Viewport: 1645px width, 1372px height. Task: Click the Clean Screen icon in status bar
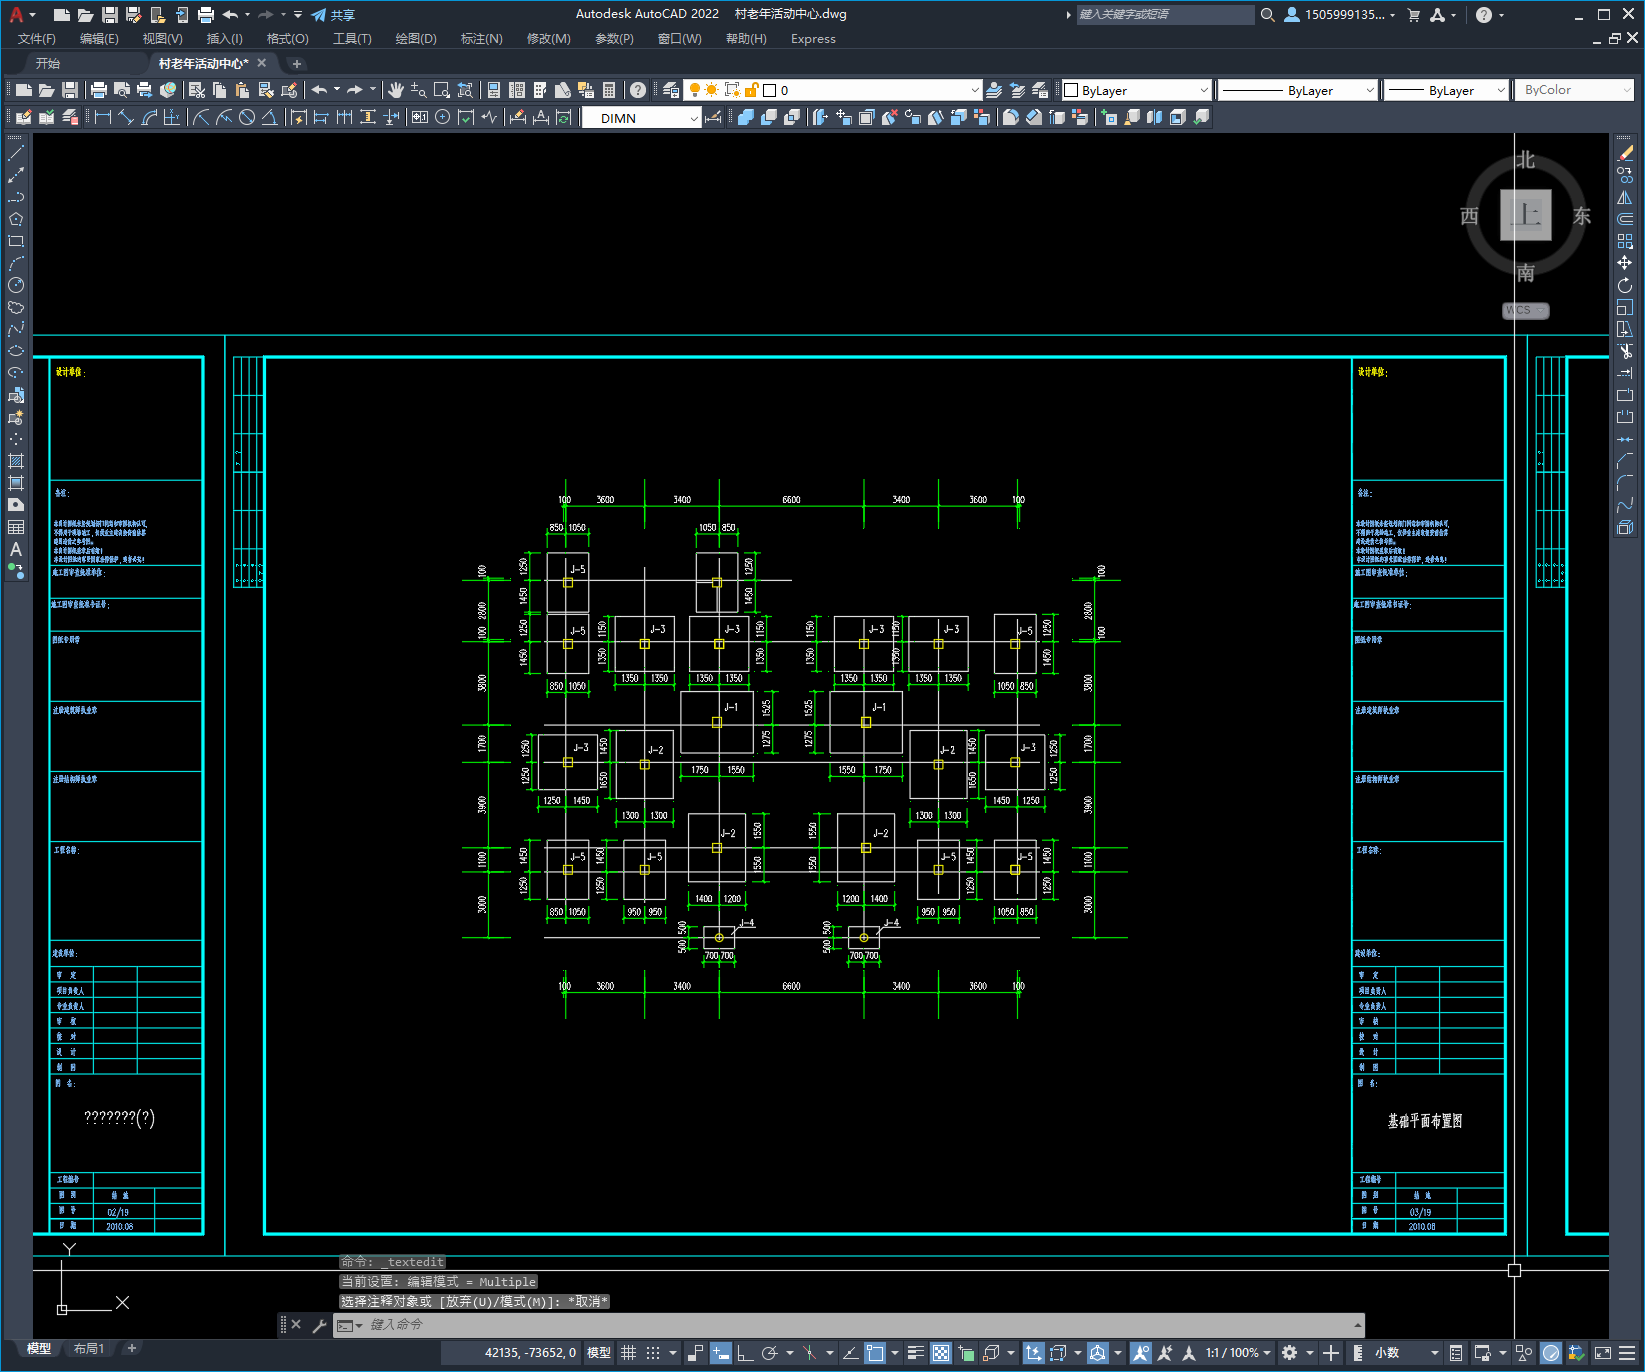coord(1603,1353)
